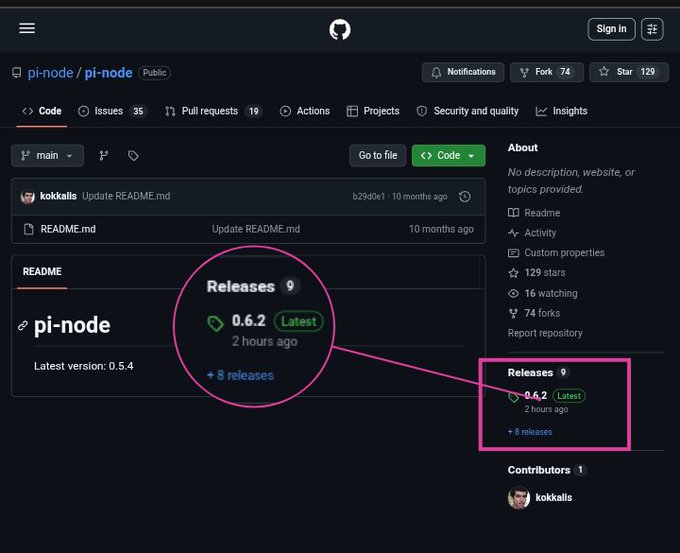Open kokkalis contributor avatar

(519, 497)
